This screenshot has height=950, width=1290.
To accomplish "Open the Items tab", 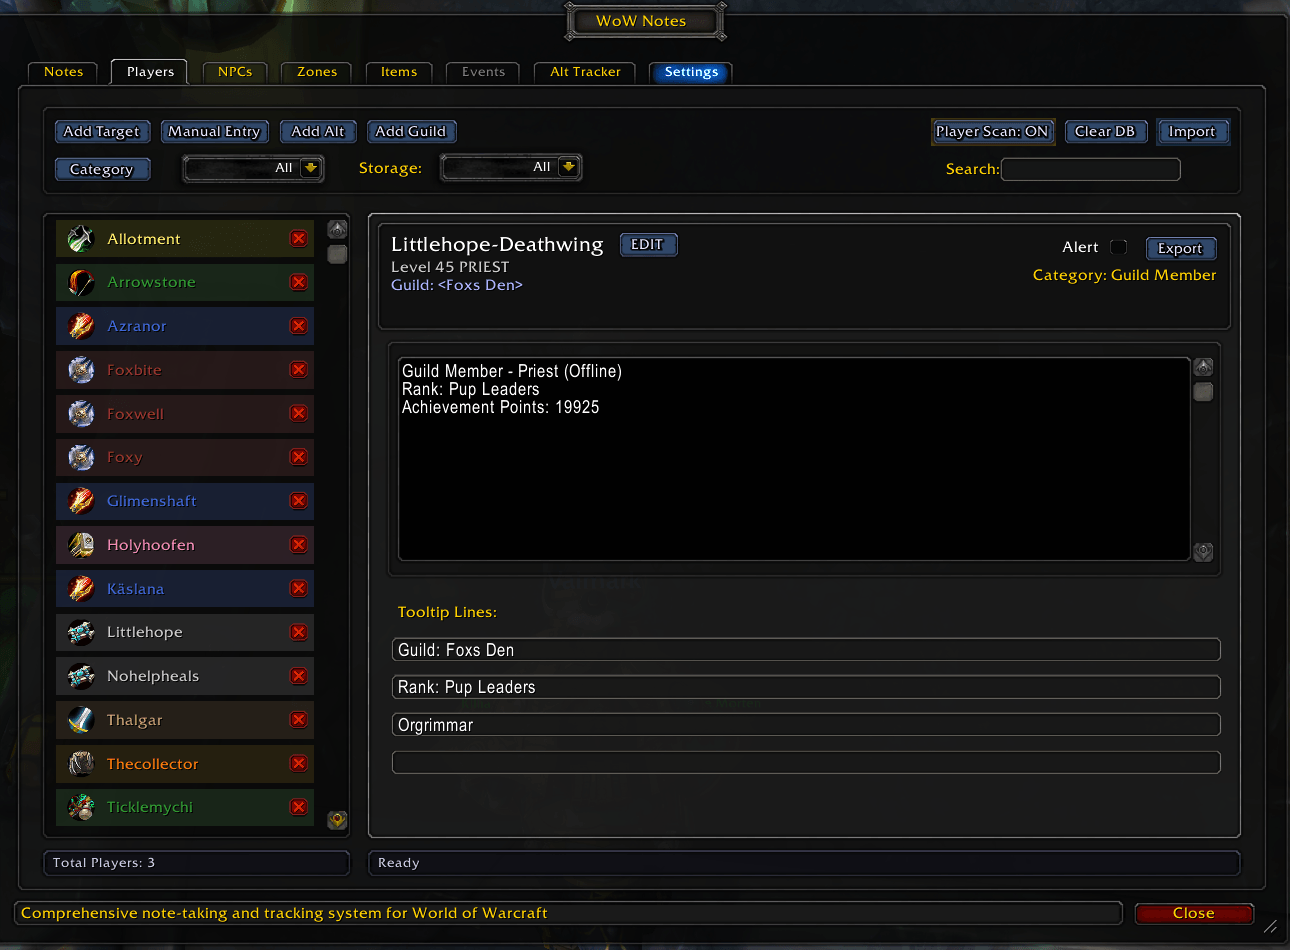I will pos(398,72).
